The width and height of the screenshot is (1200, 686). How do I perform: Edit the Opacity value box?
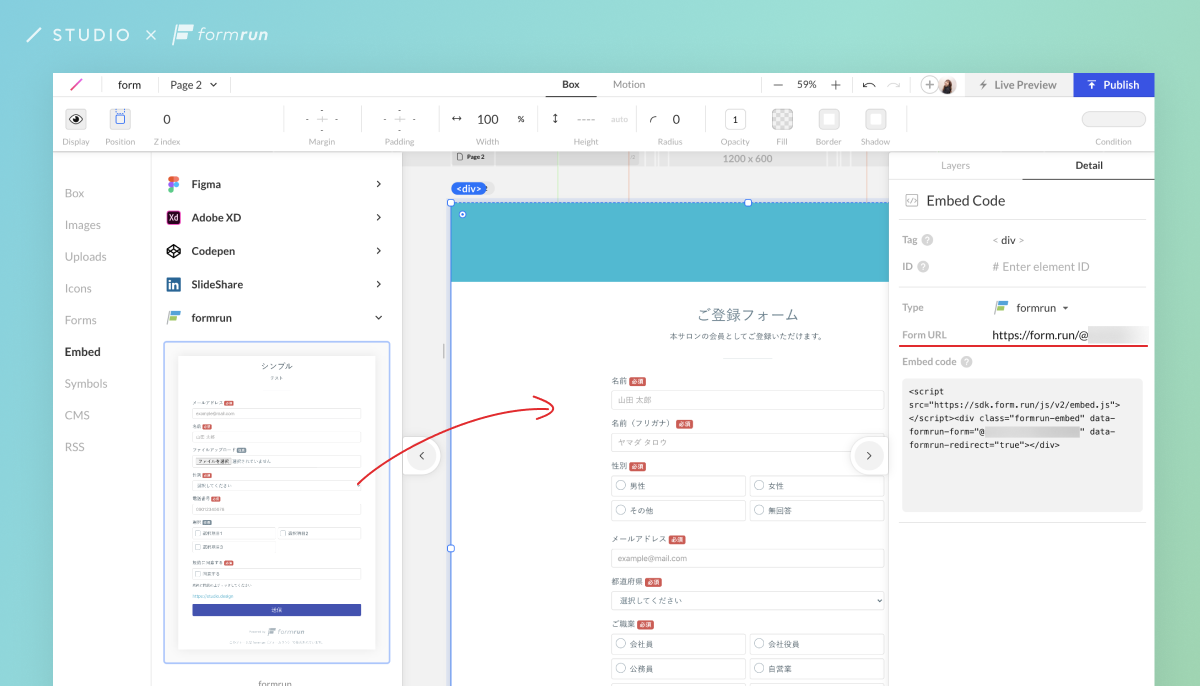735,119
